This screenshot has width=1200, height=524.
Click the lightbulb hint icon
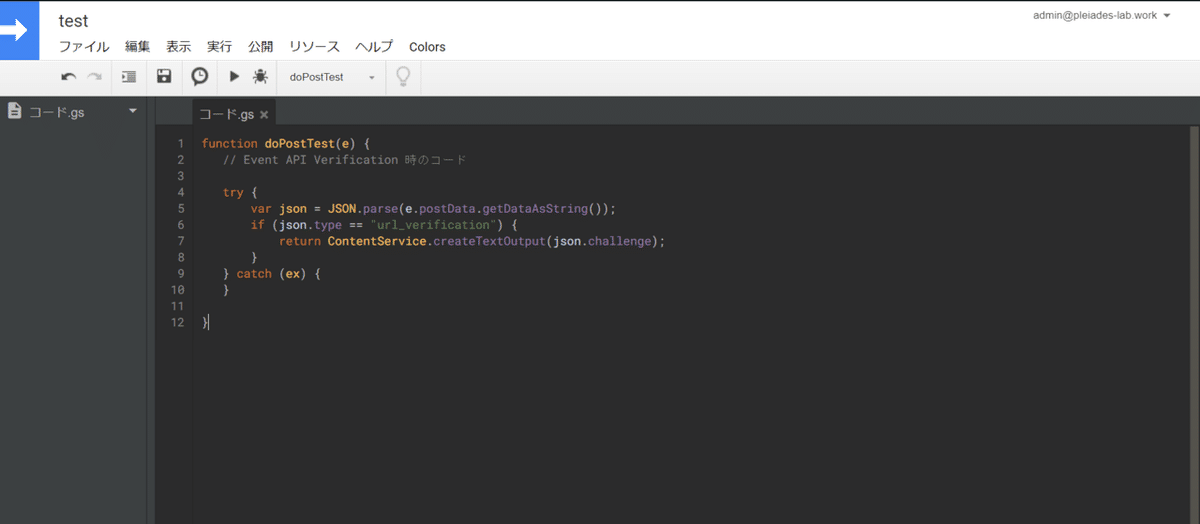pyautogui.click(x=403, y=77)
